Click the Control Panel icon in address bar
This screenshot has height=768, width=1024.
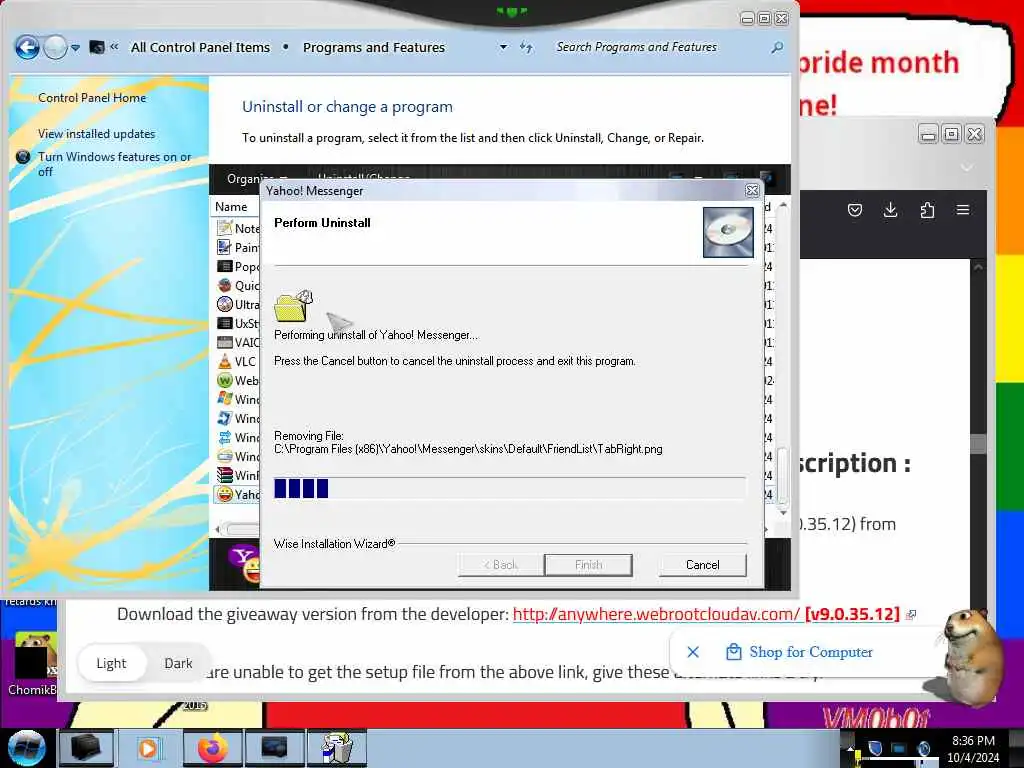click(x=97, y=47)
